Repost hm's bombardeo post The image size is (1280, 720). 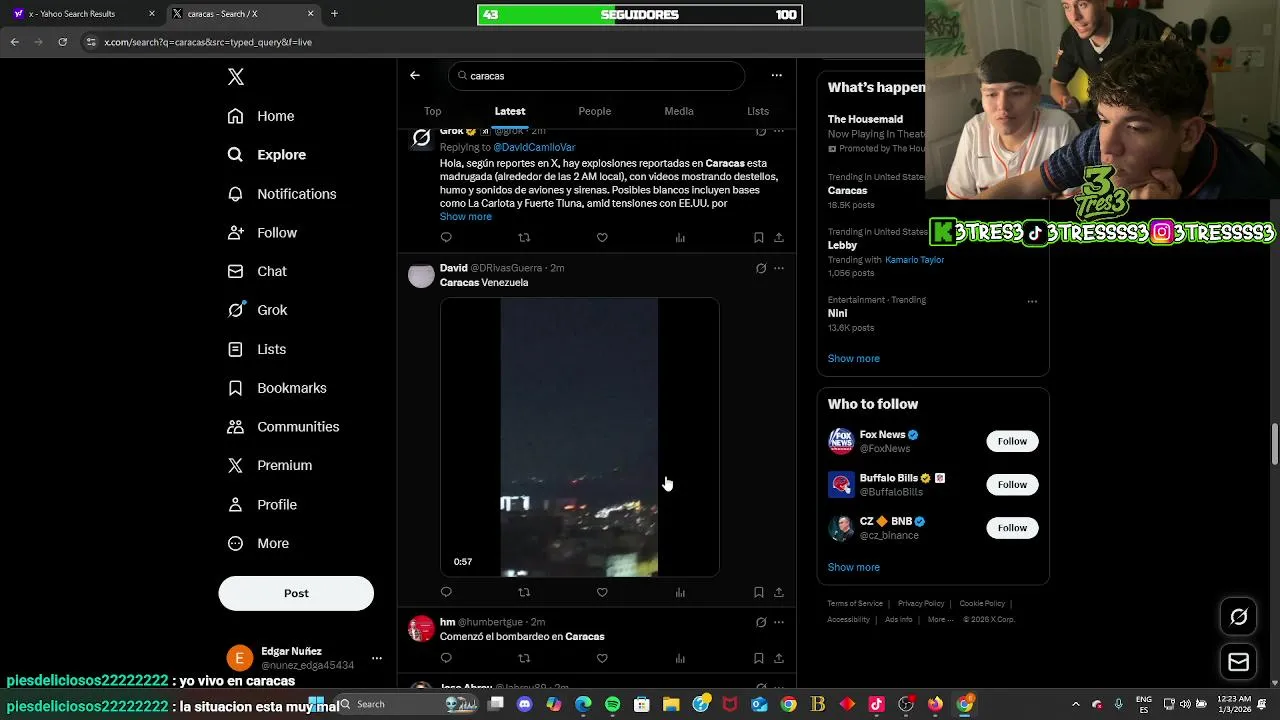[x=524, y=658]
